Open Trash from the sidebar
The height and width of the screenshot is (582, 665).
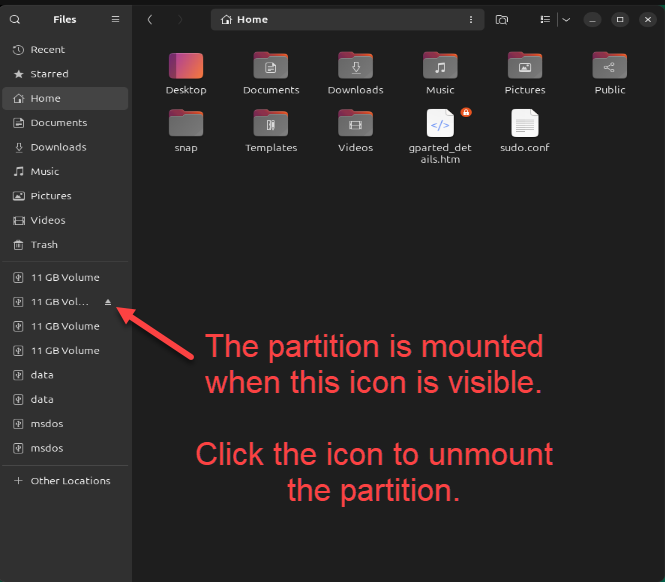pyautogui.click(x=44, y=245)
